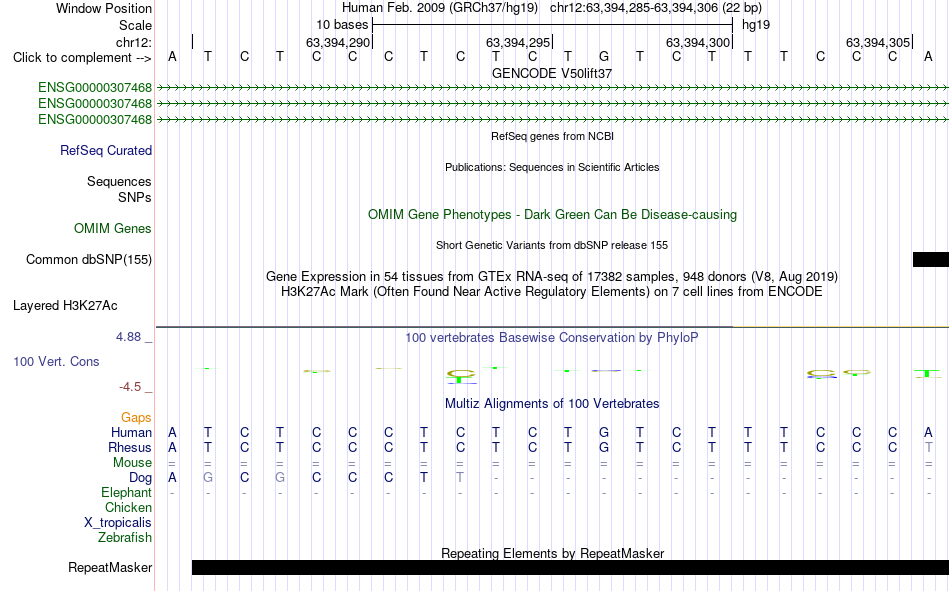Select the SNPs track label
The width and height of the screenshot is (950, 591).
point(135,197)
